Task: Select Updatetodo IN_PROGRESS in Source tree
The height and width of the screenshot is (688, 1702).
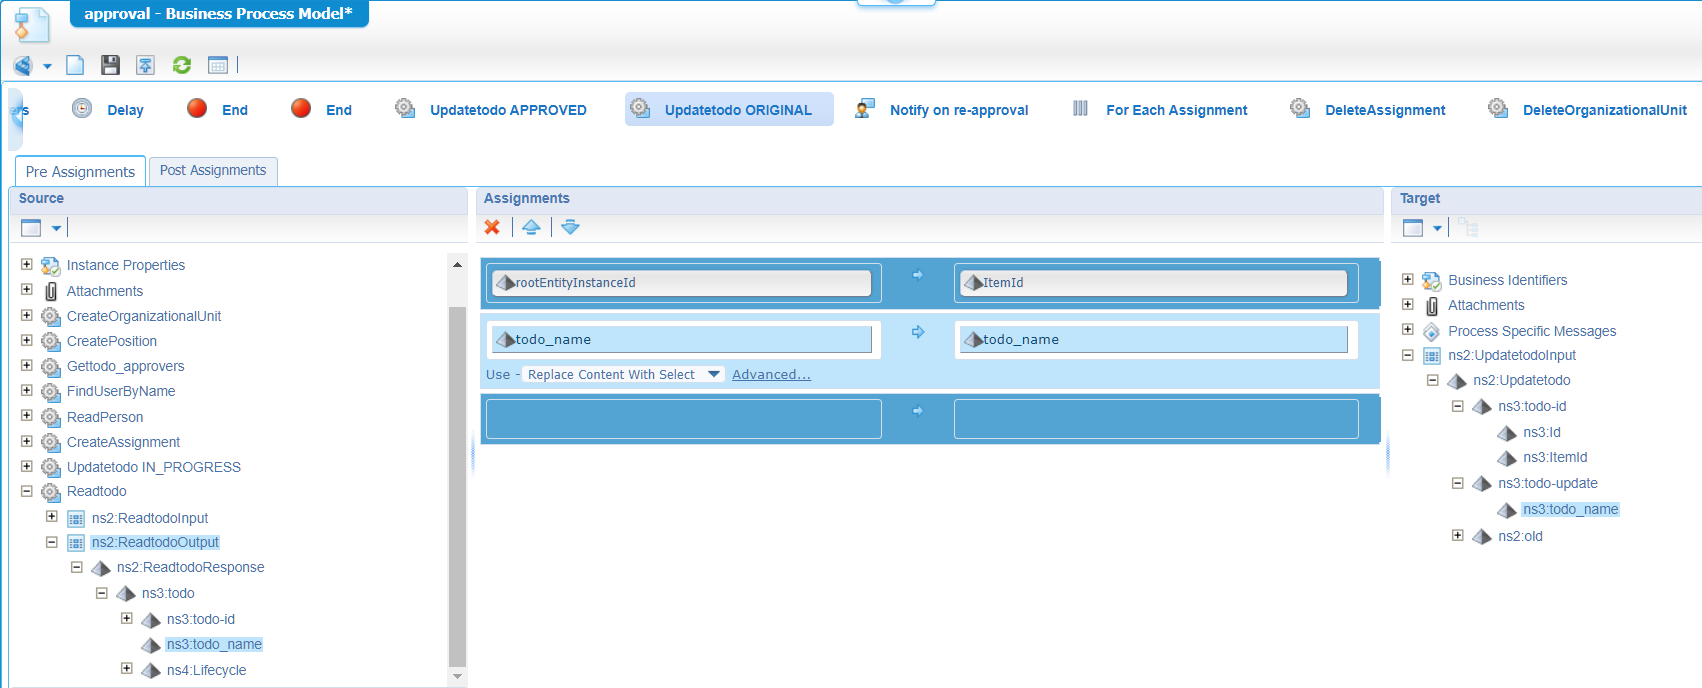Action: (x=154, y=467)
